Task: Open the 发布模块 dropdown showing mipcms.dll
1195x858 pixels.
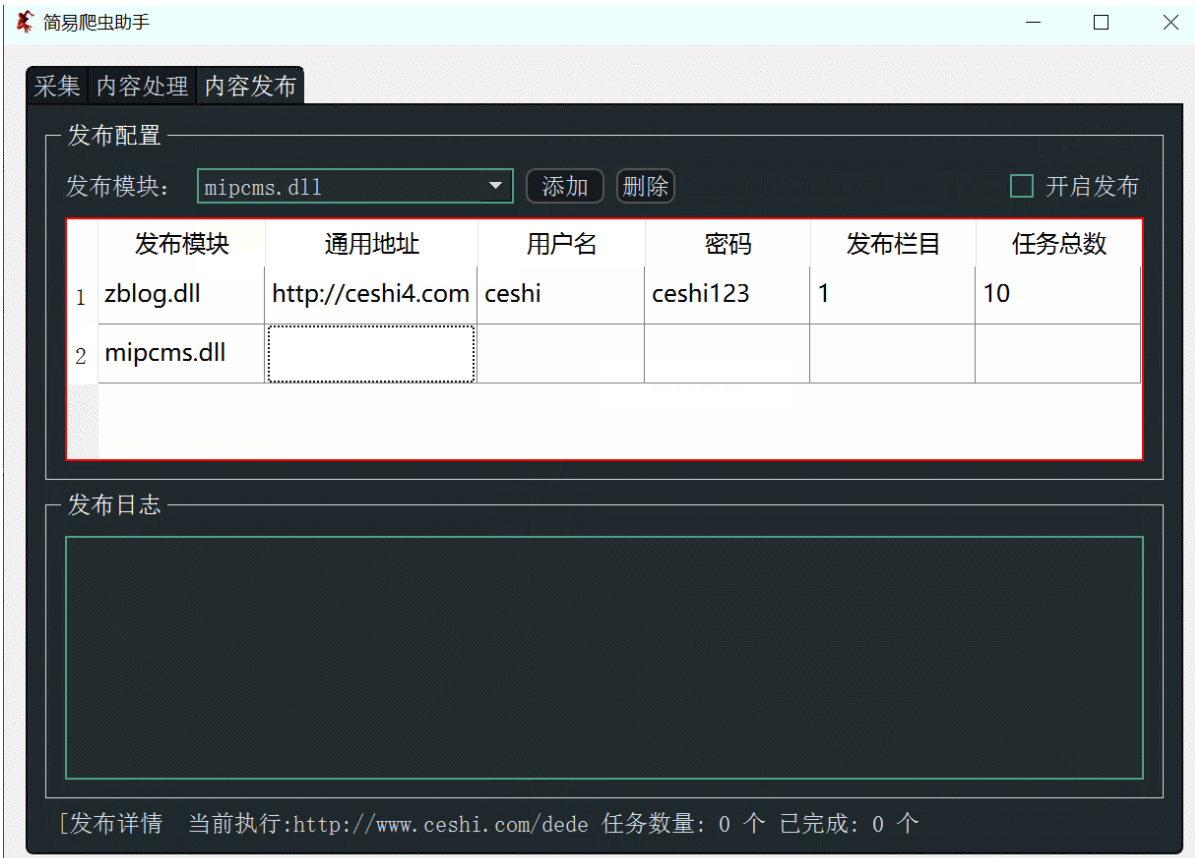Action: (x=355, y=186)
